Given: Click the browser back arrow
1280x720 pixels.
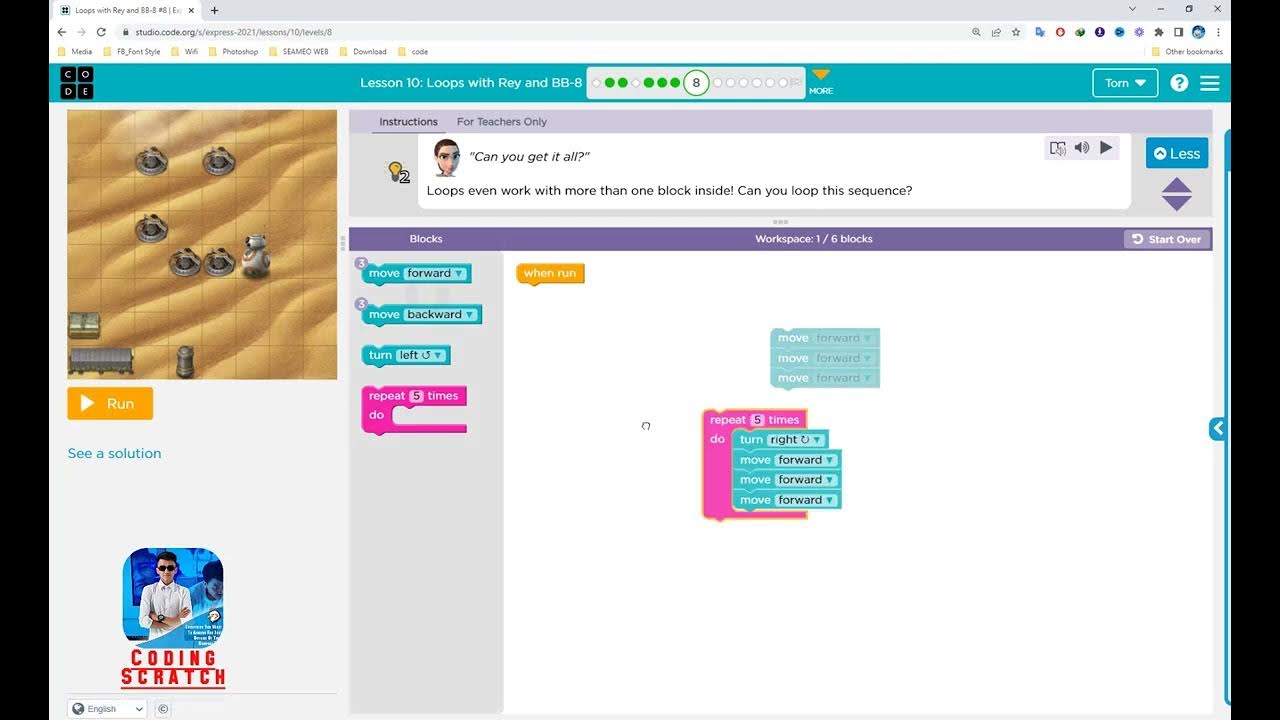Looking at the screenshot, I should coord(62,32).
